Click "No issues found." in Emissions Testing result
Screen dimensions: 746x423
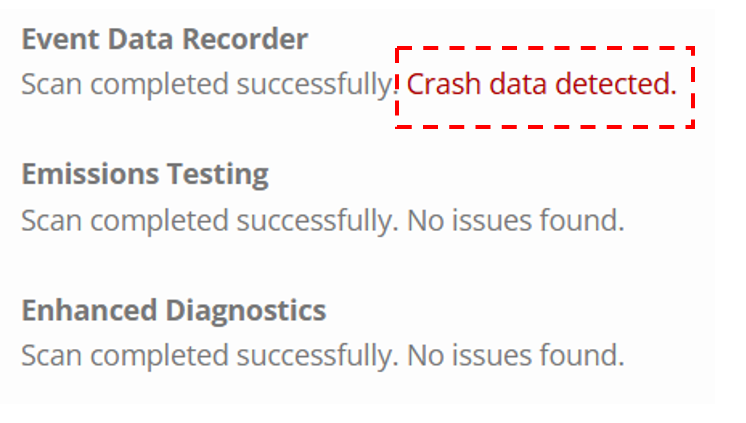coord(516,220)
